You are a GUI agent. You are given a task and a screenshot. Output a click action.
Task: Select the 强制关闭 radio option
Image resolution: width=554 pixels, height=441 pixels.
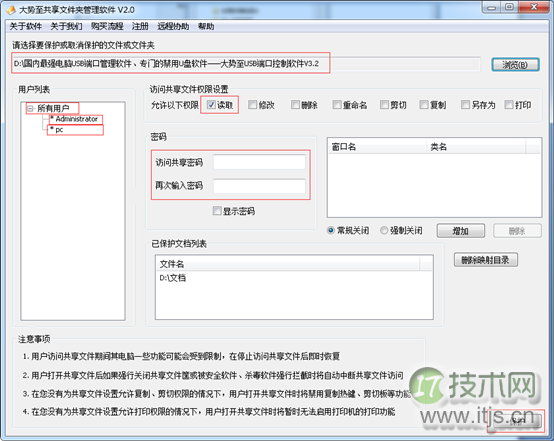[384, 230]
